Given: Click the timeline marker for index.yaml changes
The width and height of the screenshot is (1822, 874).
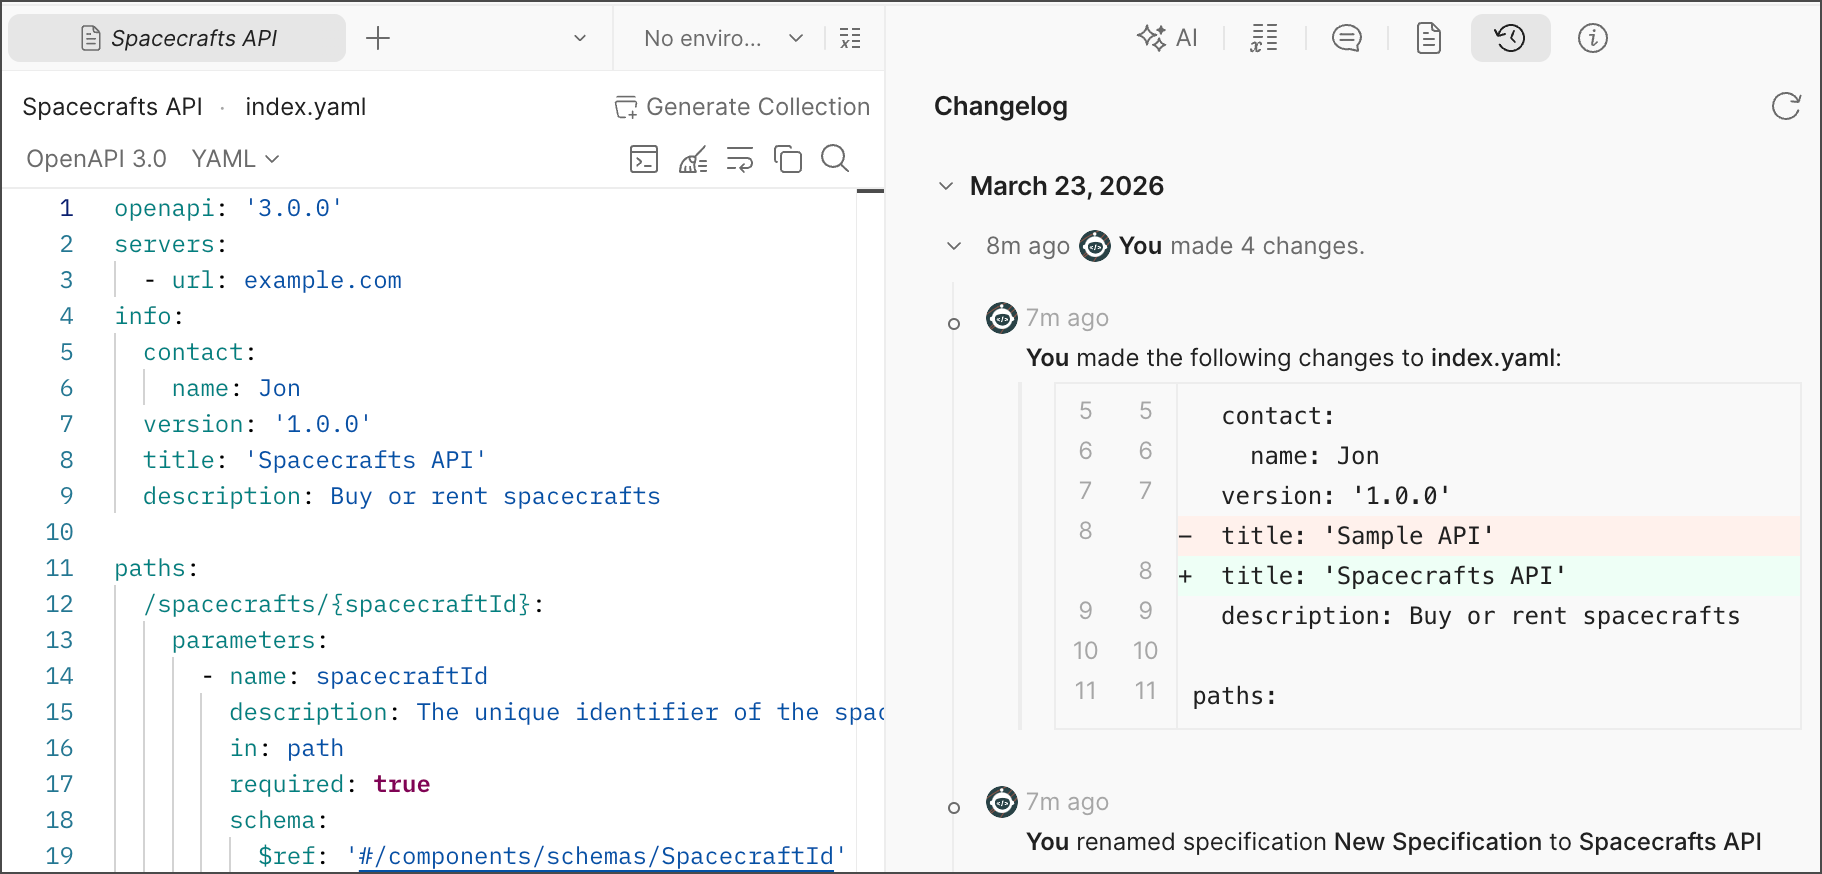Looking at the screenshot, I should [x=954, y=324].
